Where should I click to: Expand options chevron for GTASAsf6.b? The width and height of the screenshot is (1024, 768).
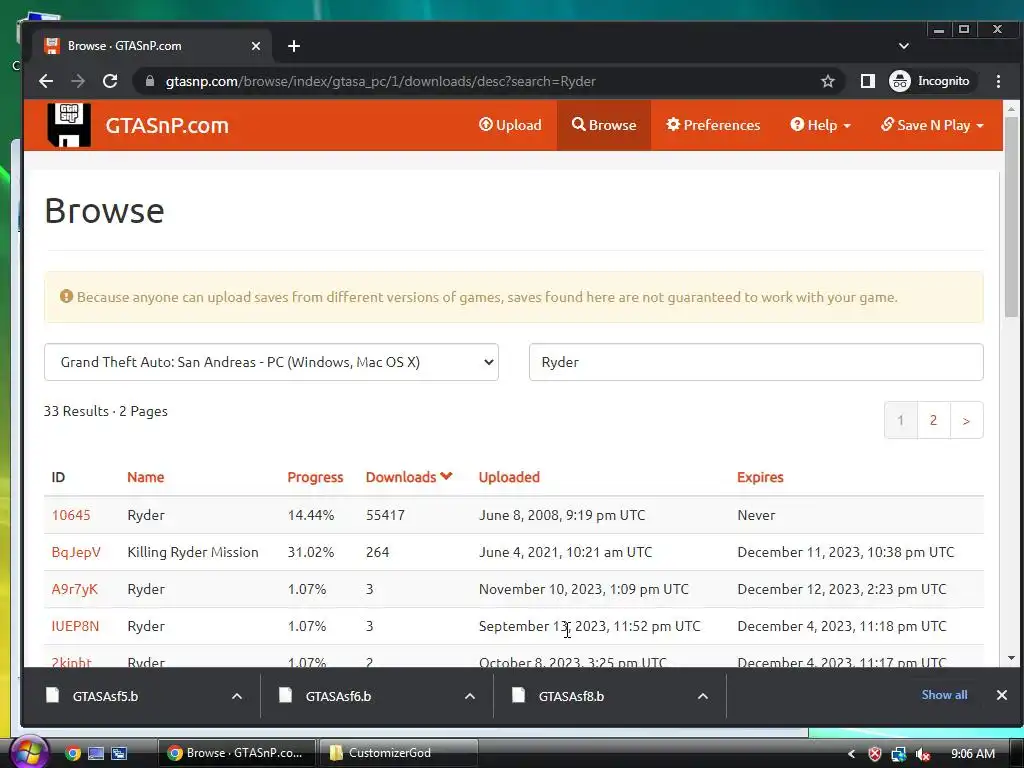470,696
